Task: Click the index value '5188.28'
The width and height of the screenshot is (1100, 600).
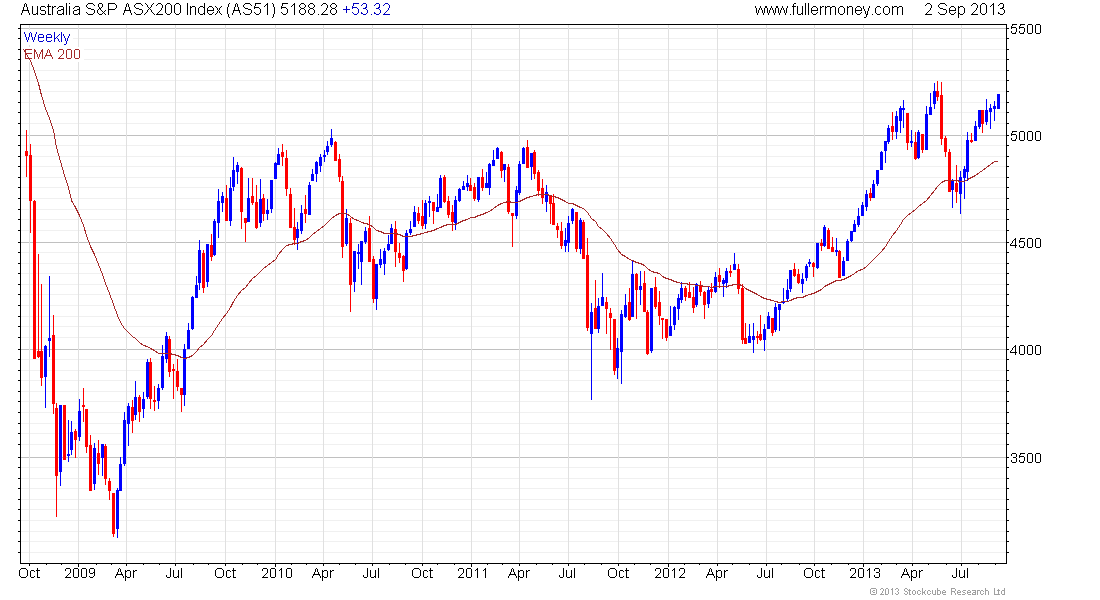Action: 309,10
